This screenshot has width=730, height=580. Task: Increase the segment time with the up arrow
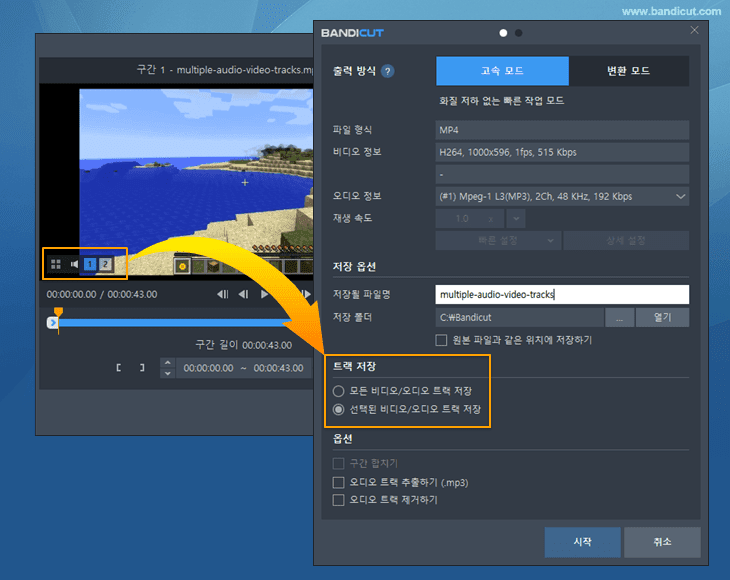click(x=168, y=363)
